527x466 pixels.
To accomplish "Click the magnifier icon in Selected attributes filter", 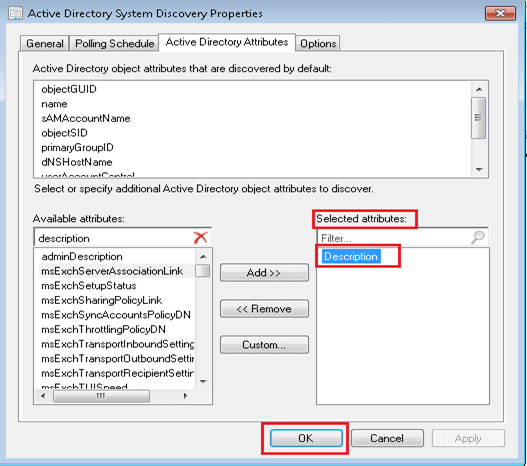I will click(478, 238).
